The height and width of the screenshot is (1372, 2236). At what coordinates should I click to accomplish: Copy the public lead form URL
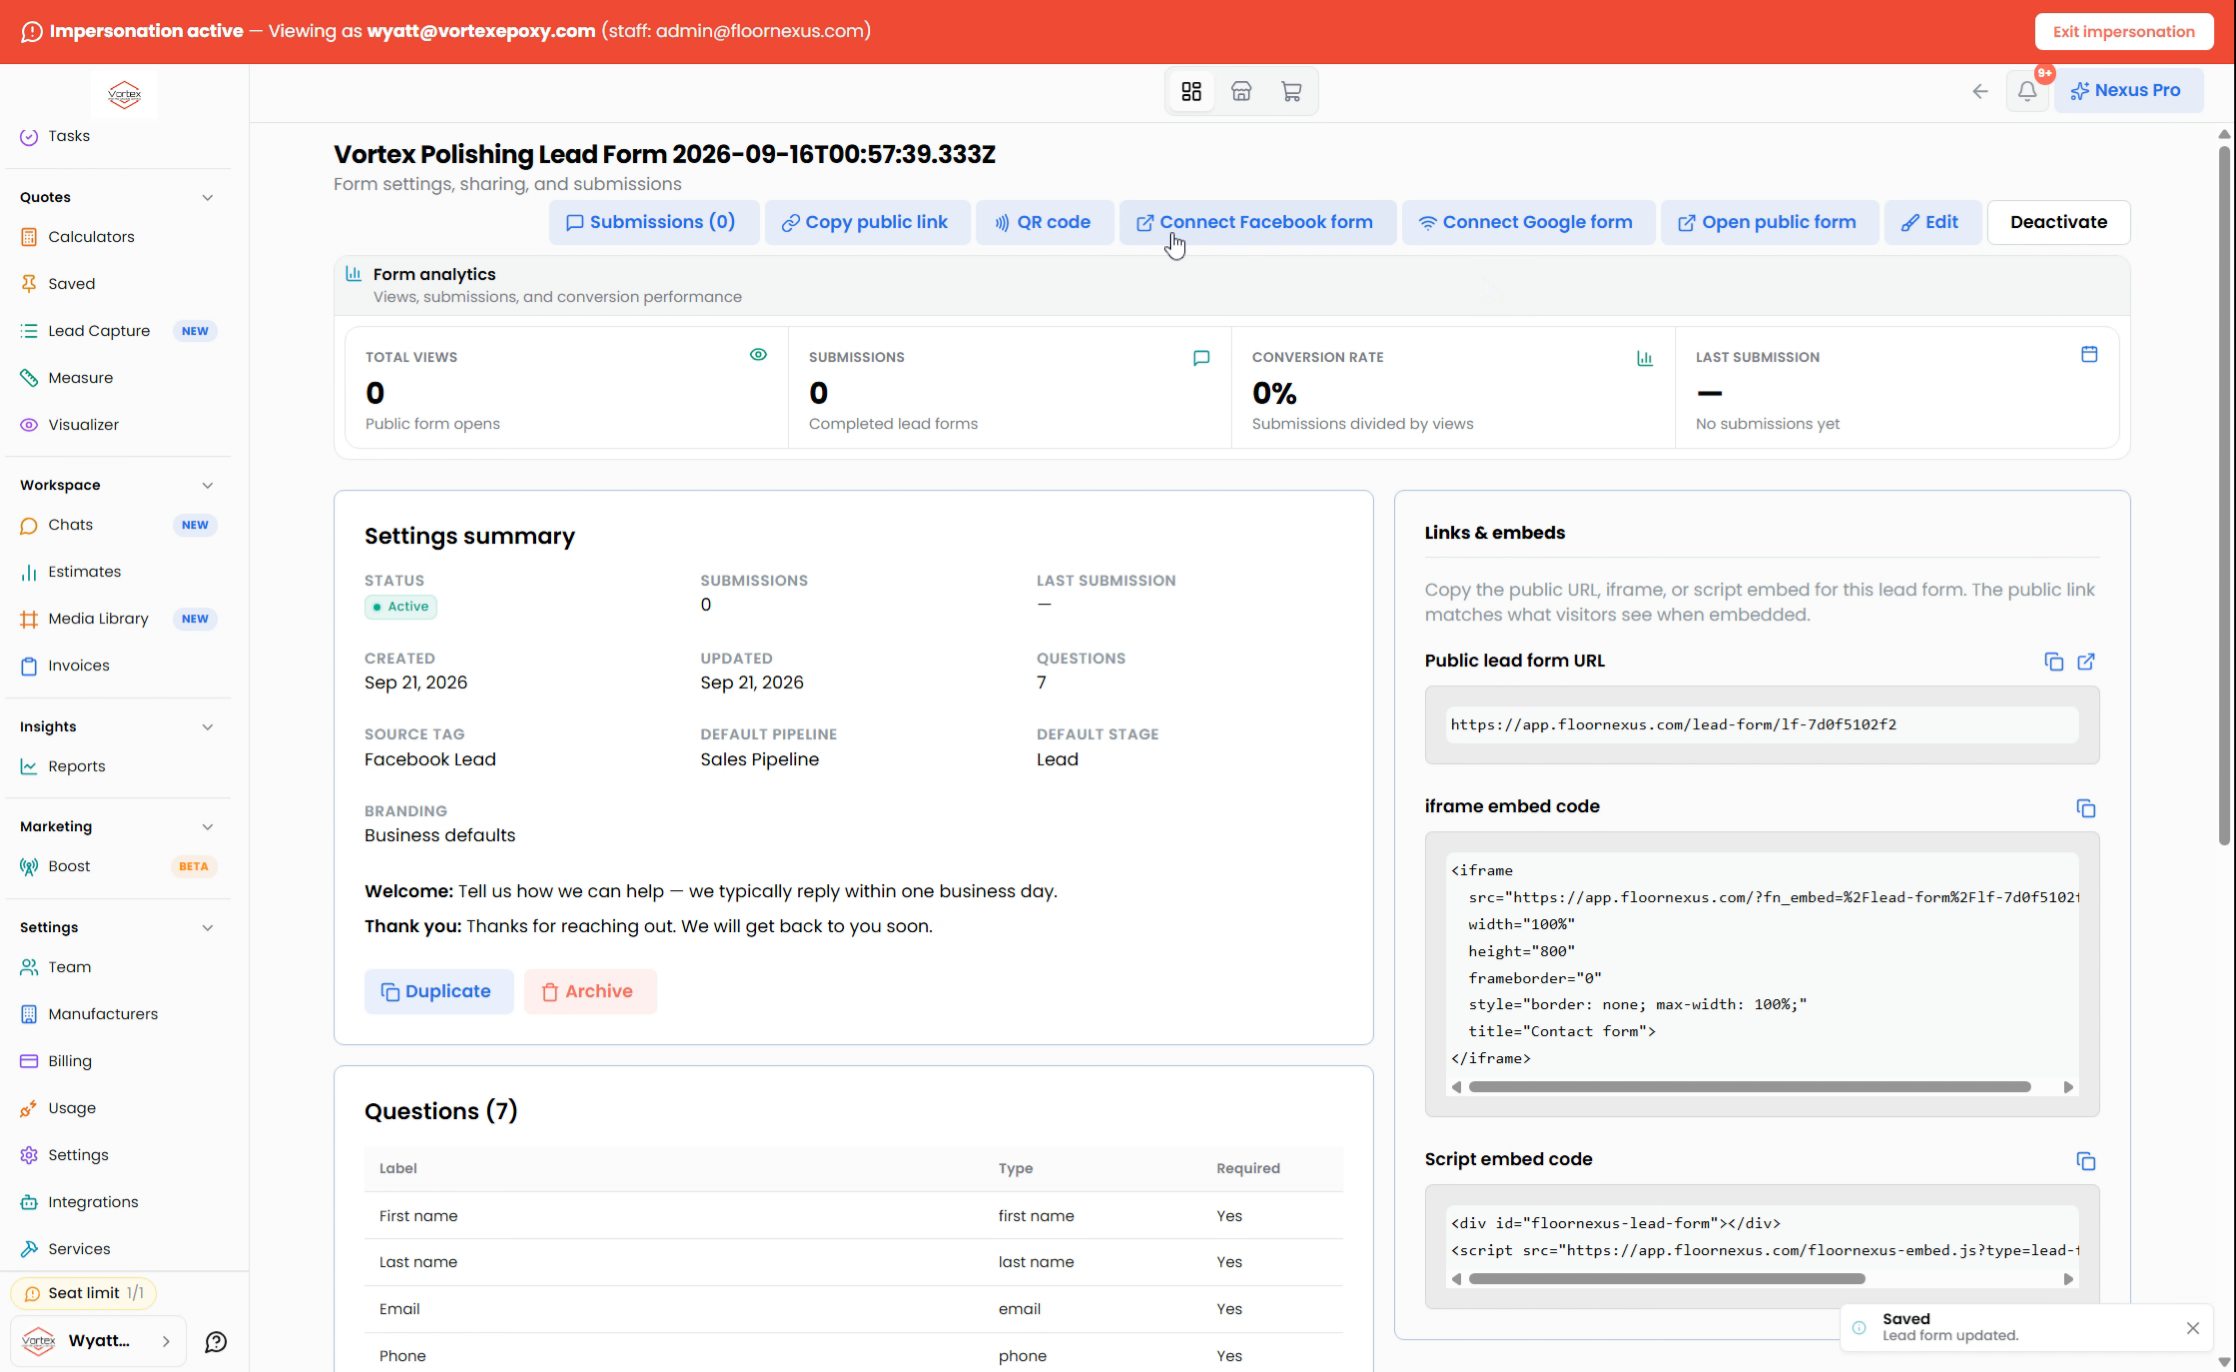click(x=2053, y=661)
